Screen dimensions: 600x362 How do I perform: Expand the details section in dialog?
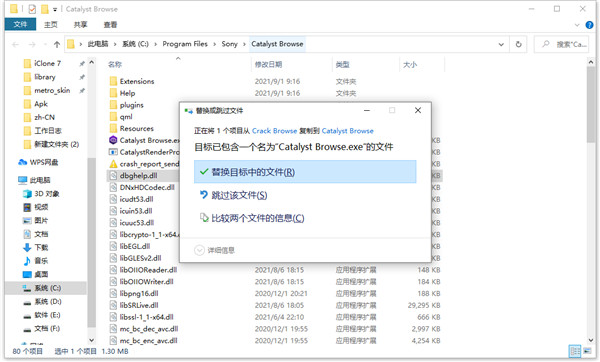tap(214, 250)
